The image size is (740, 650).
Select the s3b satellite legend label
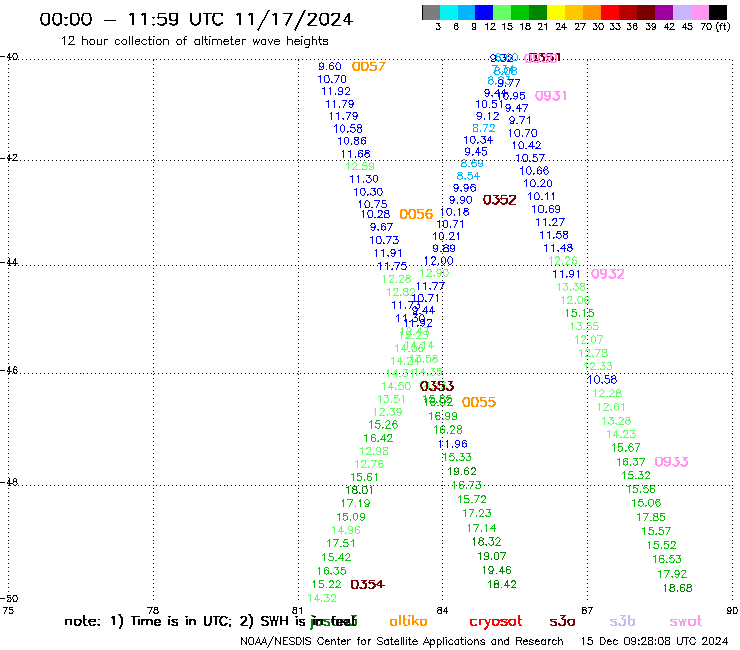(x=622, y=622)
